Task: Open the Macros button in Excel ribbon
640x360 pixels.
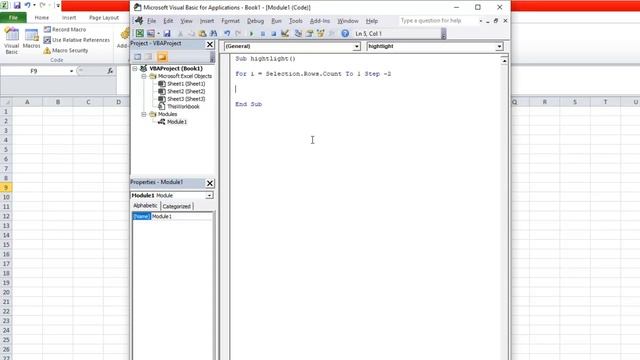Action: [31, 39]
